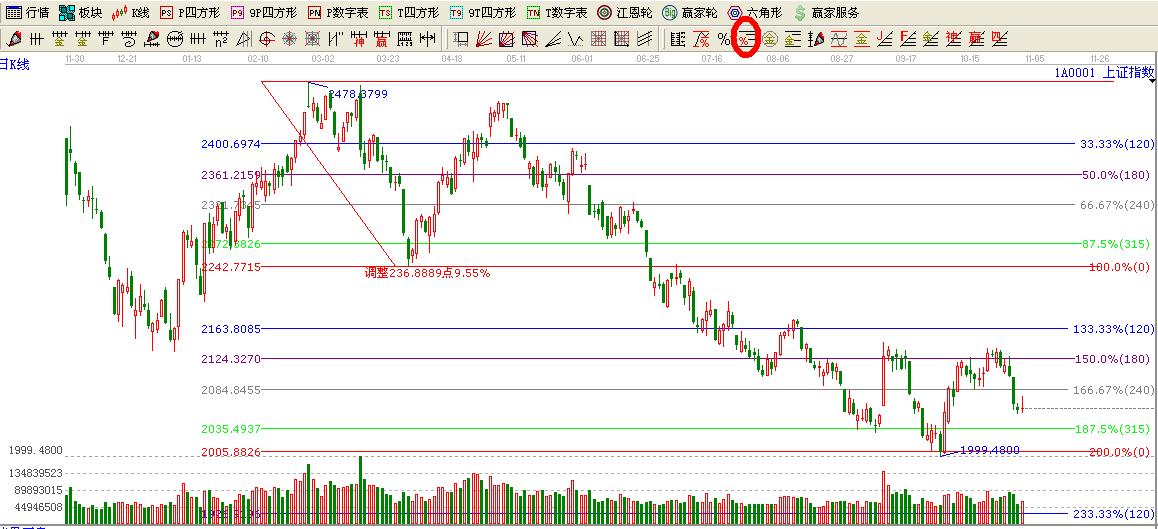Open the P数字表 number table
Viewport: 1158px width, 529px height.
click(338, 13)
